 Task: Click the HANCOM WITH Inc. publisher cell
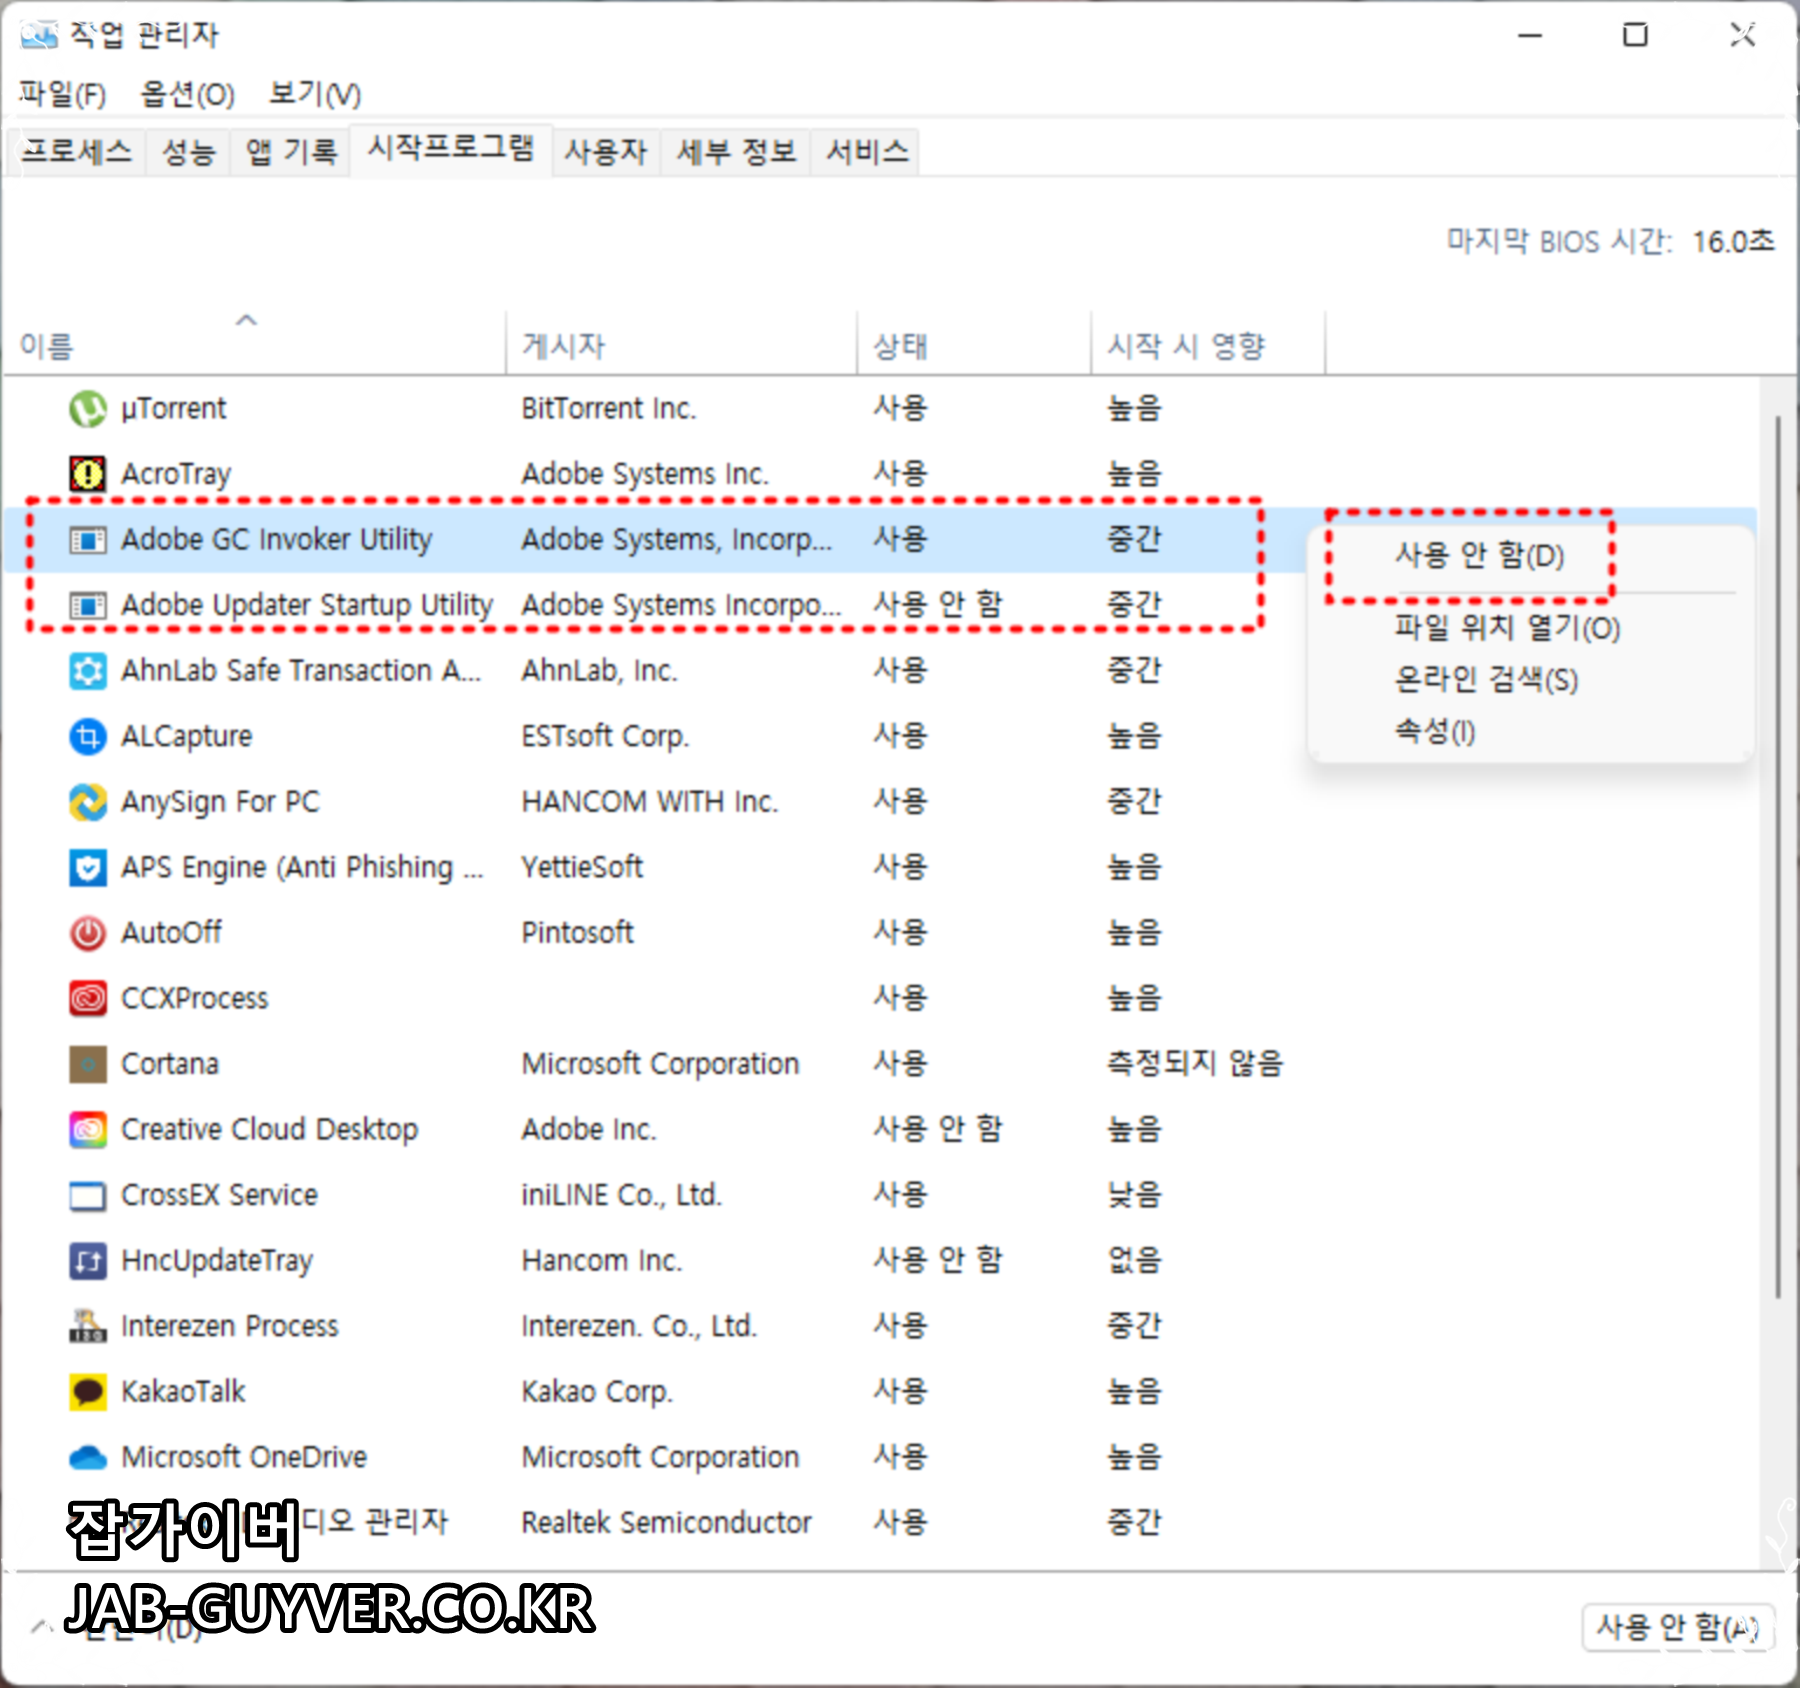(650, 802)
